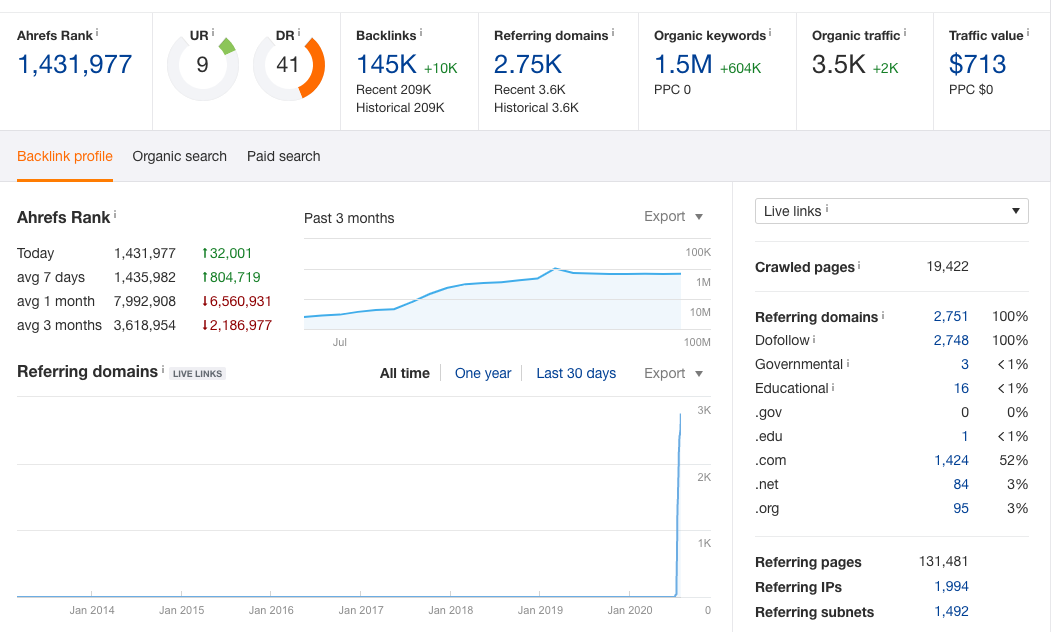Click info icon next to Organic traffic
The image size is (1063, 632).
click(x=904, y=32)
